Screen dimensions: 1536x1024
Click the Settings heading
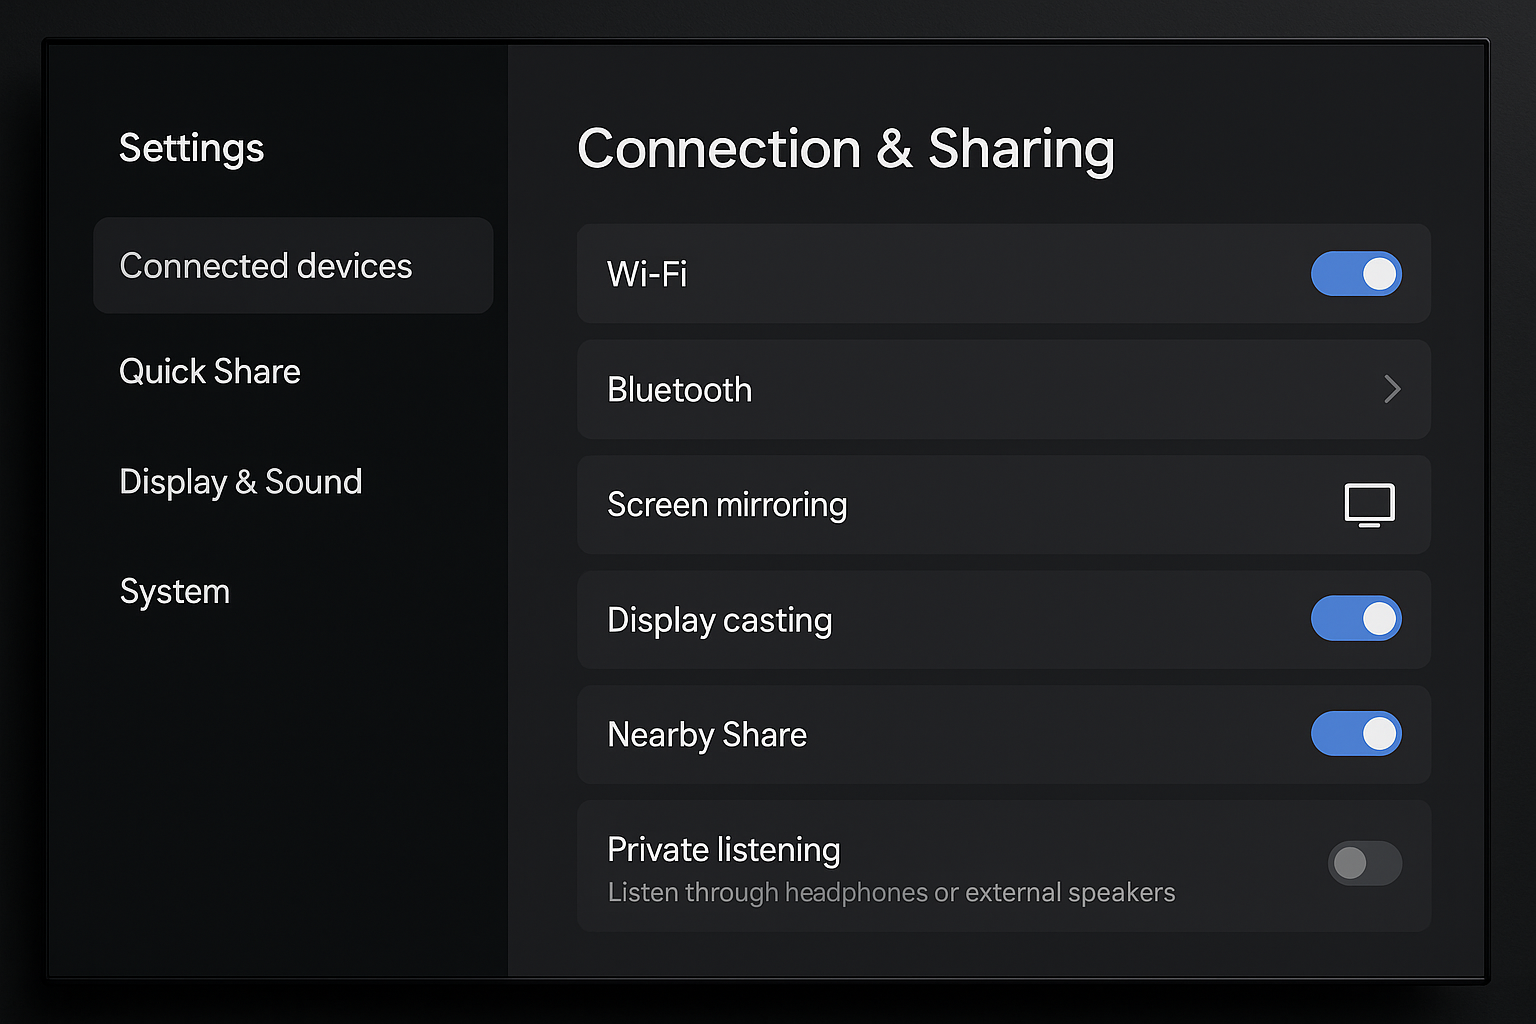tap(191, 148)
